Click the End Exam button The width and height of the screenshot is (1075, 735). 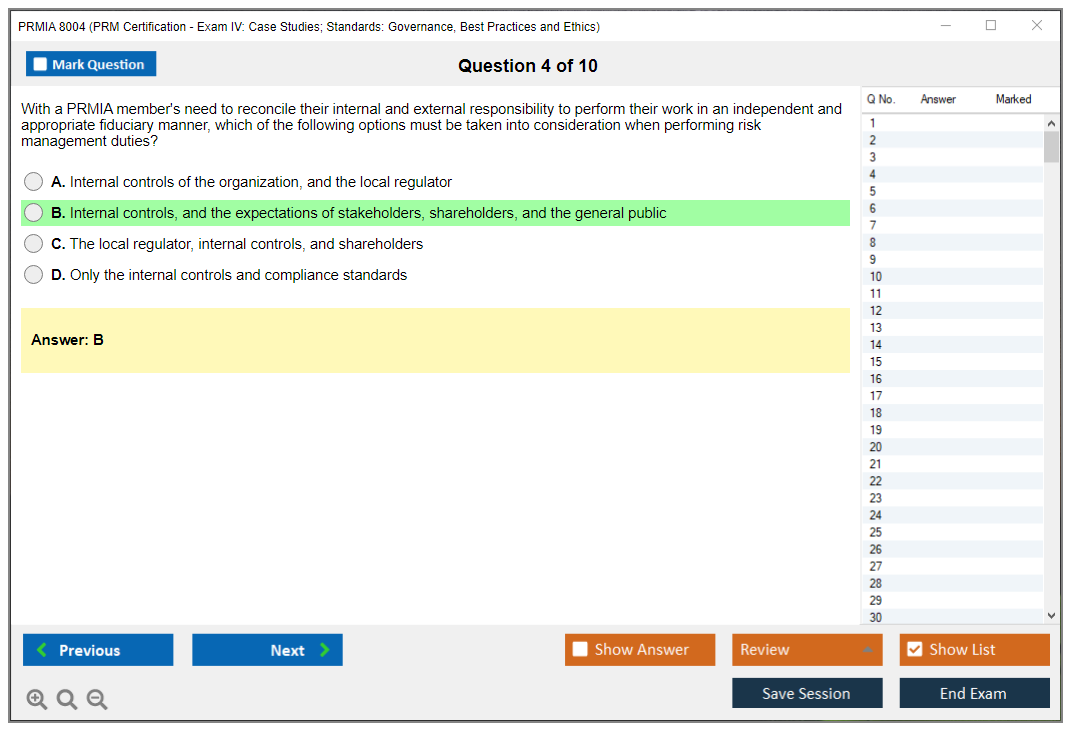(974, 693)
